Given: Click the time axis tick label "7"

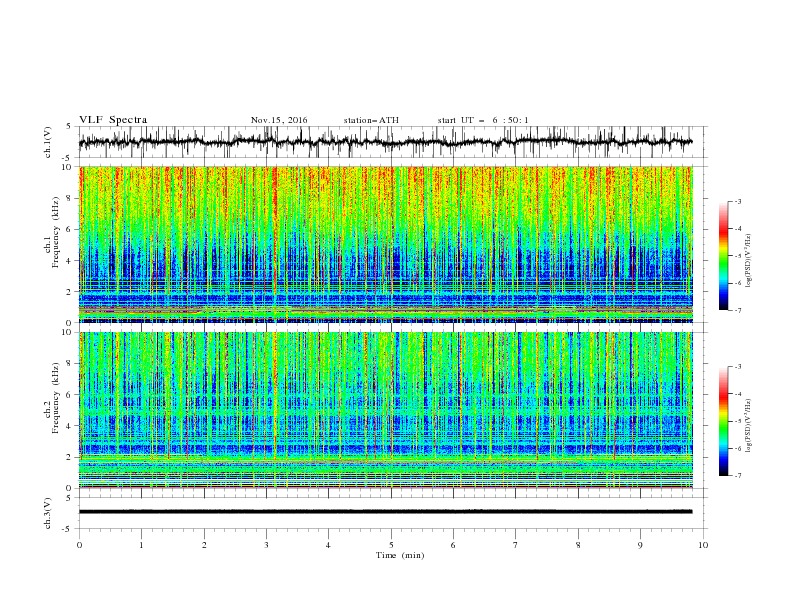Looking at the screenshot, I should 516,545.
